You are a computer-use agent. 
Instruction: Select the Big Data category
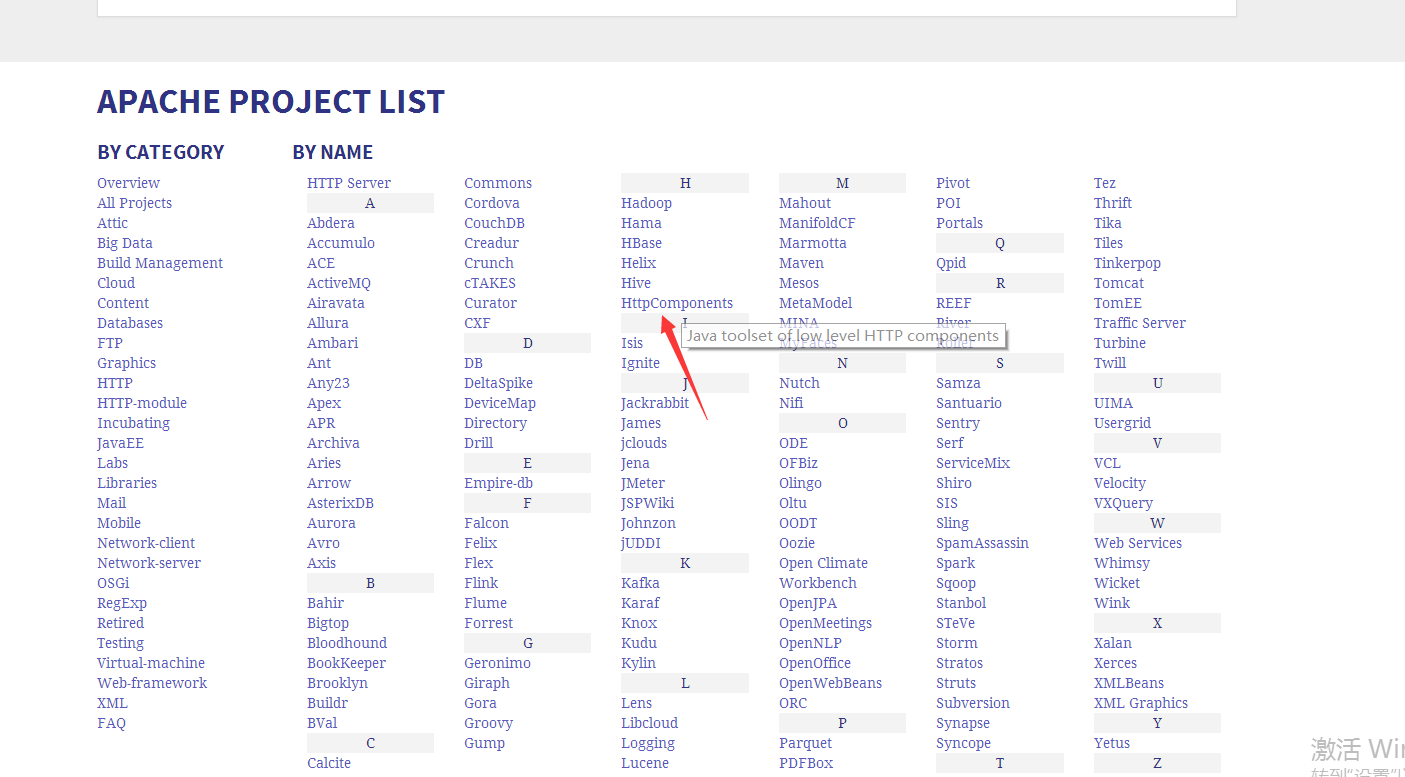pyautogui.click(x=125, y=243)
